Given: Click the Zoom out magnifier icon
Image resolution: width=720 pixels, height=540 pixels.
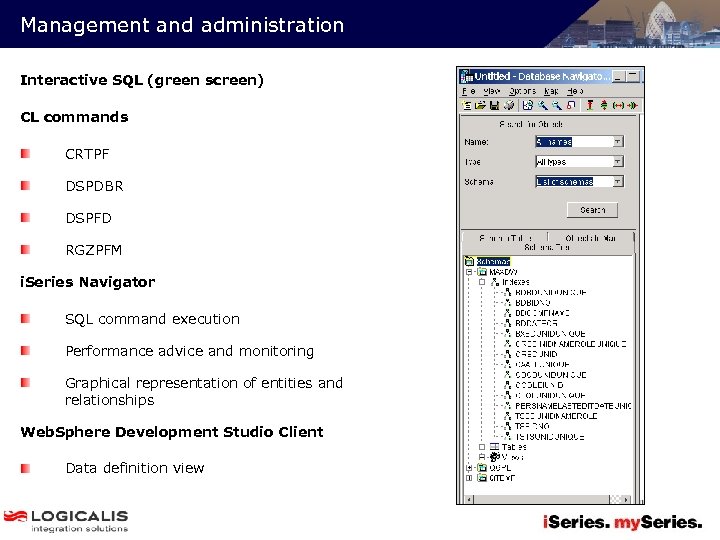Looking at the screenshot, I should pos(557,106).
